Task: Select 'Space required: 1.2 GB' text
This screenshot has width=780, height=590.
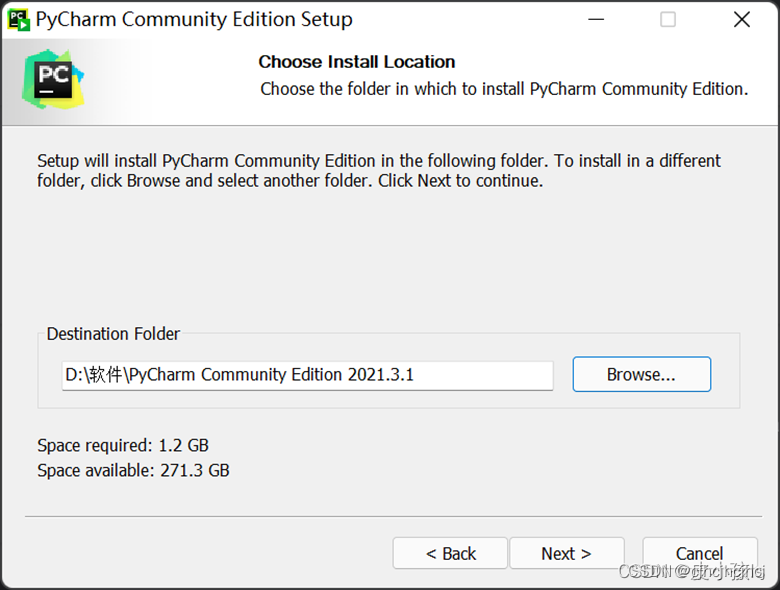Action: click(x=123, y=445)
